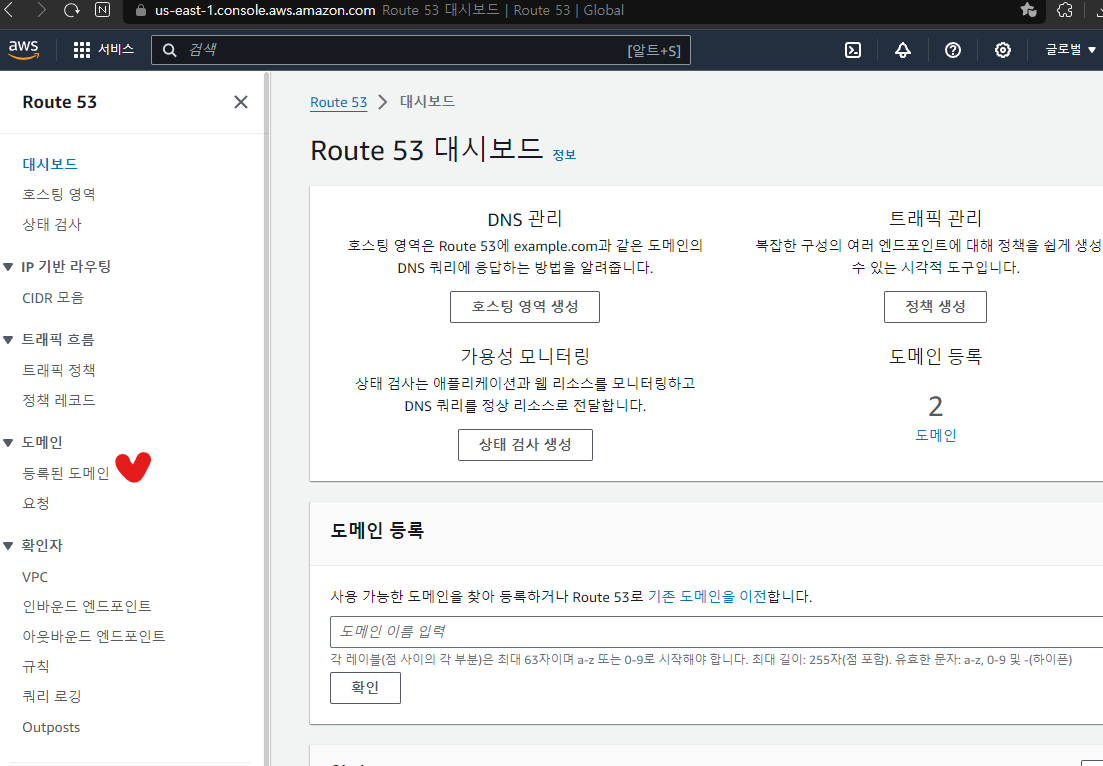Open 호스팅 영역 in the sidebar
The image size is (1103, 766).
pyautogui.click(x=58, y=194)
